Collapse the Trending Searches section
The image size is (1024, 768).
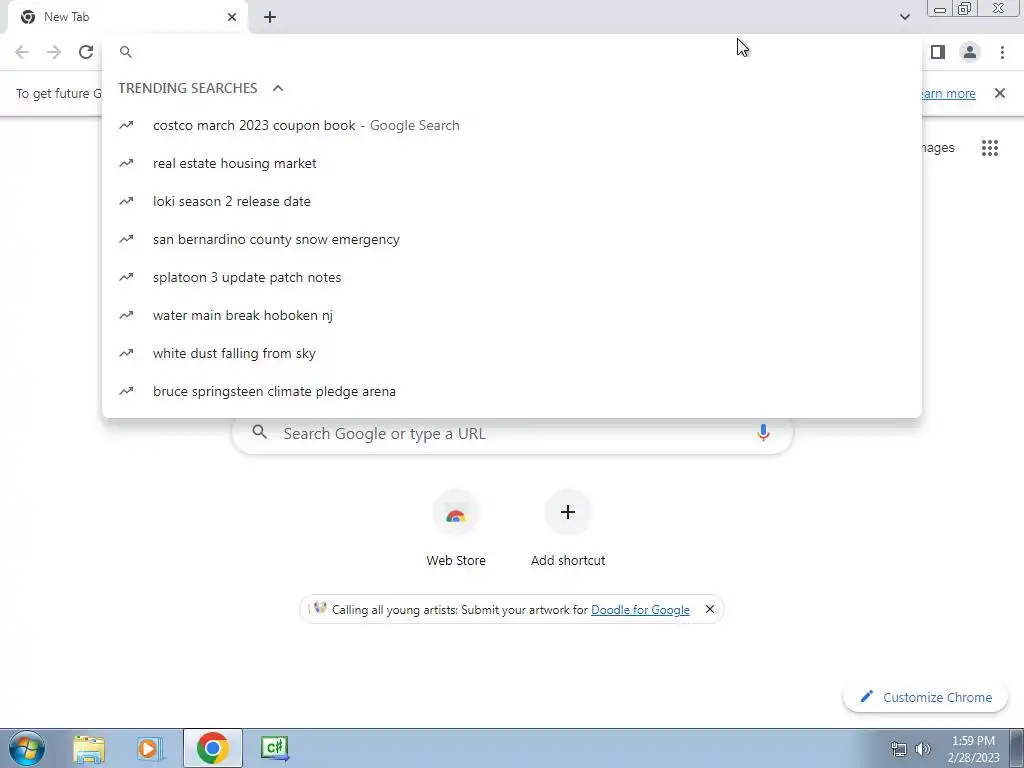[278, 88]
